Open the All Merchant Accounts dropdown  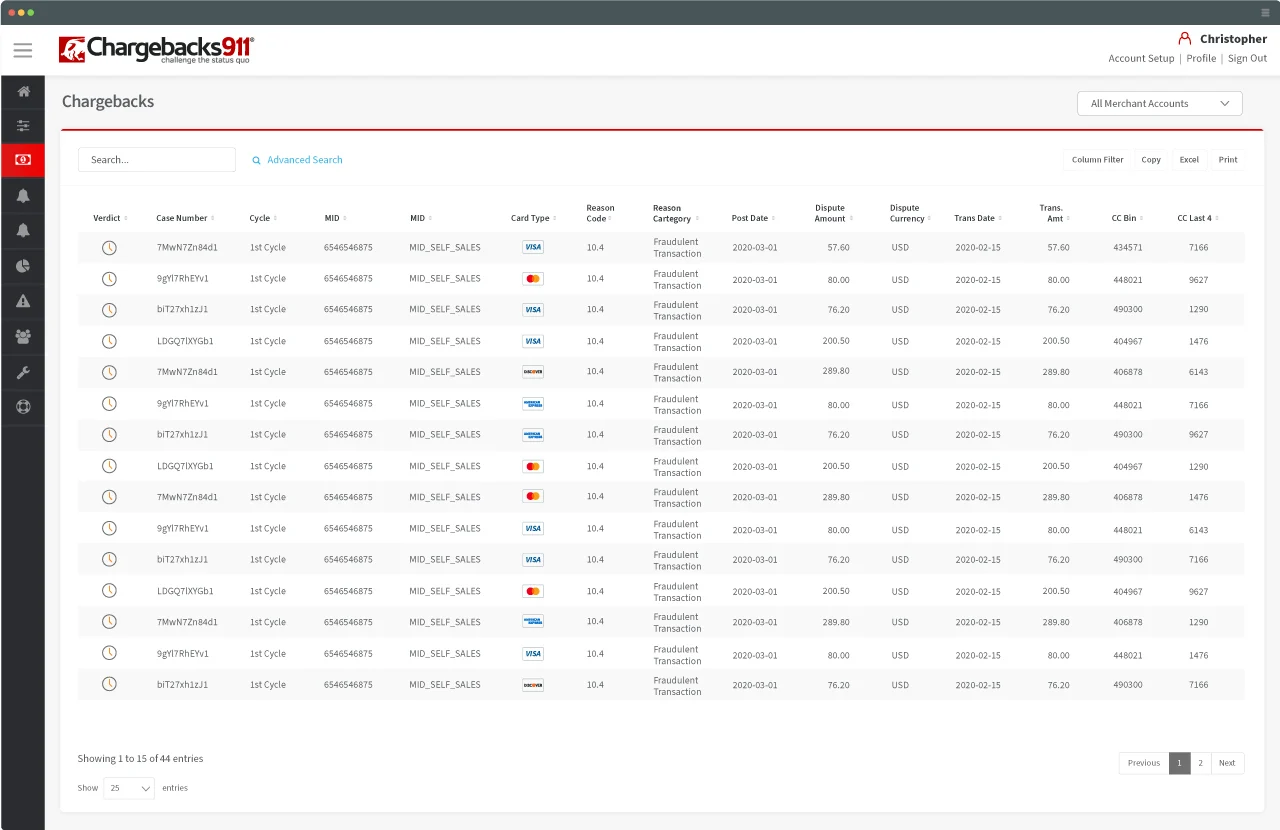pyautogui.click(x=1158, y=103)
